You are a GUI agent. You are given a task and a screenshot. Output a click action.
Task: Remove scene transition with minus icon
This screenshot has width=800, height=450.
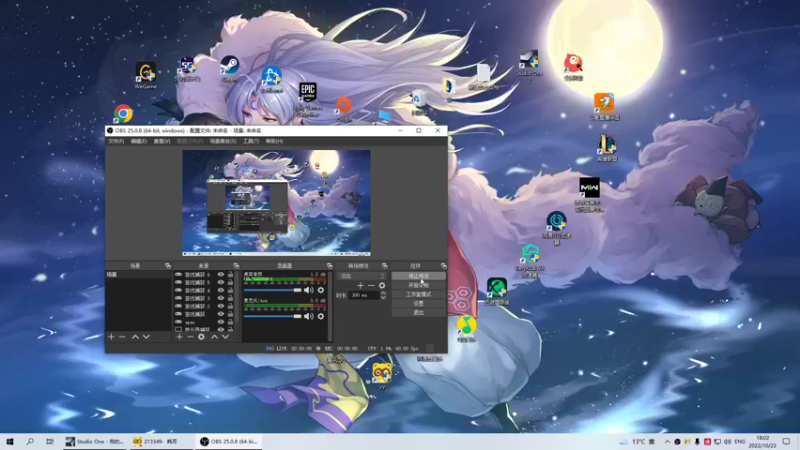click(371, 286)
